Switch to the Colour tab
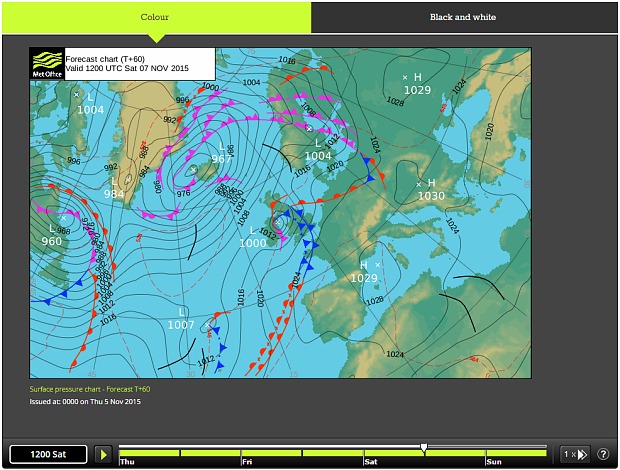Viewport: 620px width, 470px height. (155, 17)
